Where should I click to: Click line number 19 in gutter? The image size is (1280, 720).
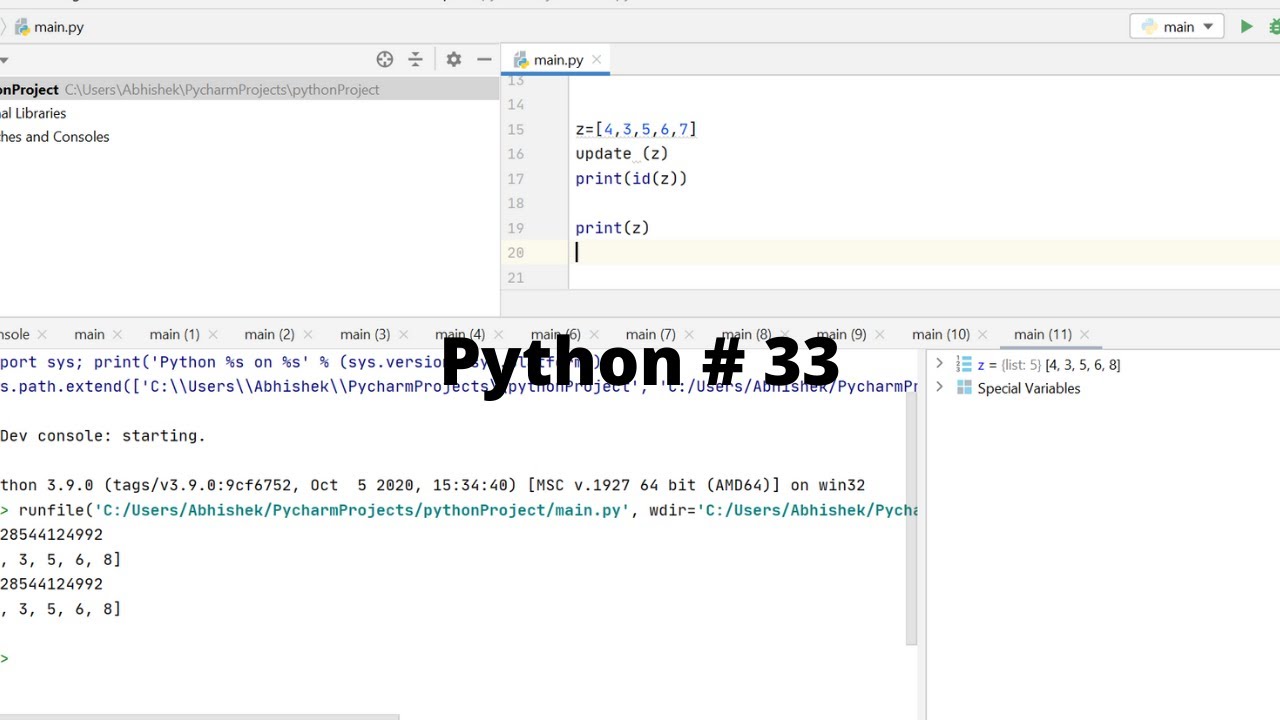point(515,228)
